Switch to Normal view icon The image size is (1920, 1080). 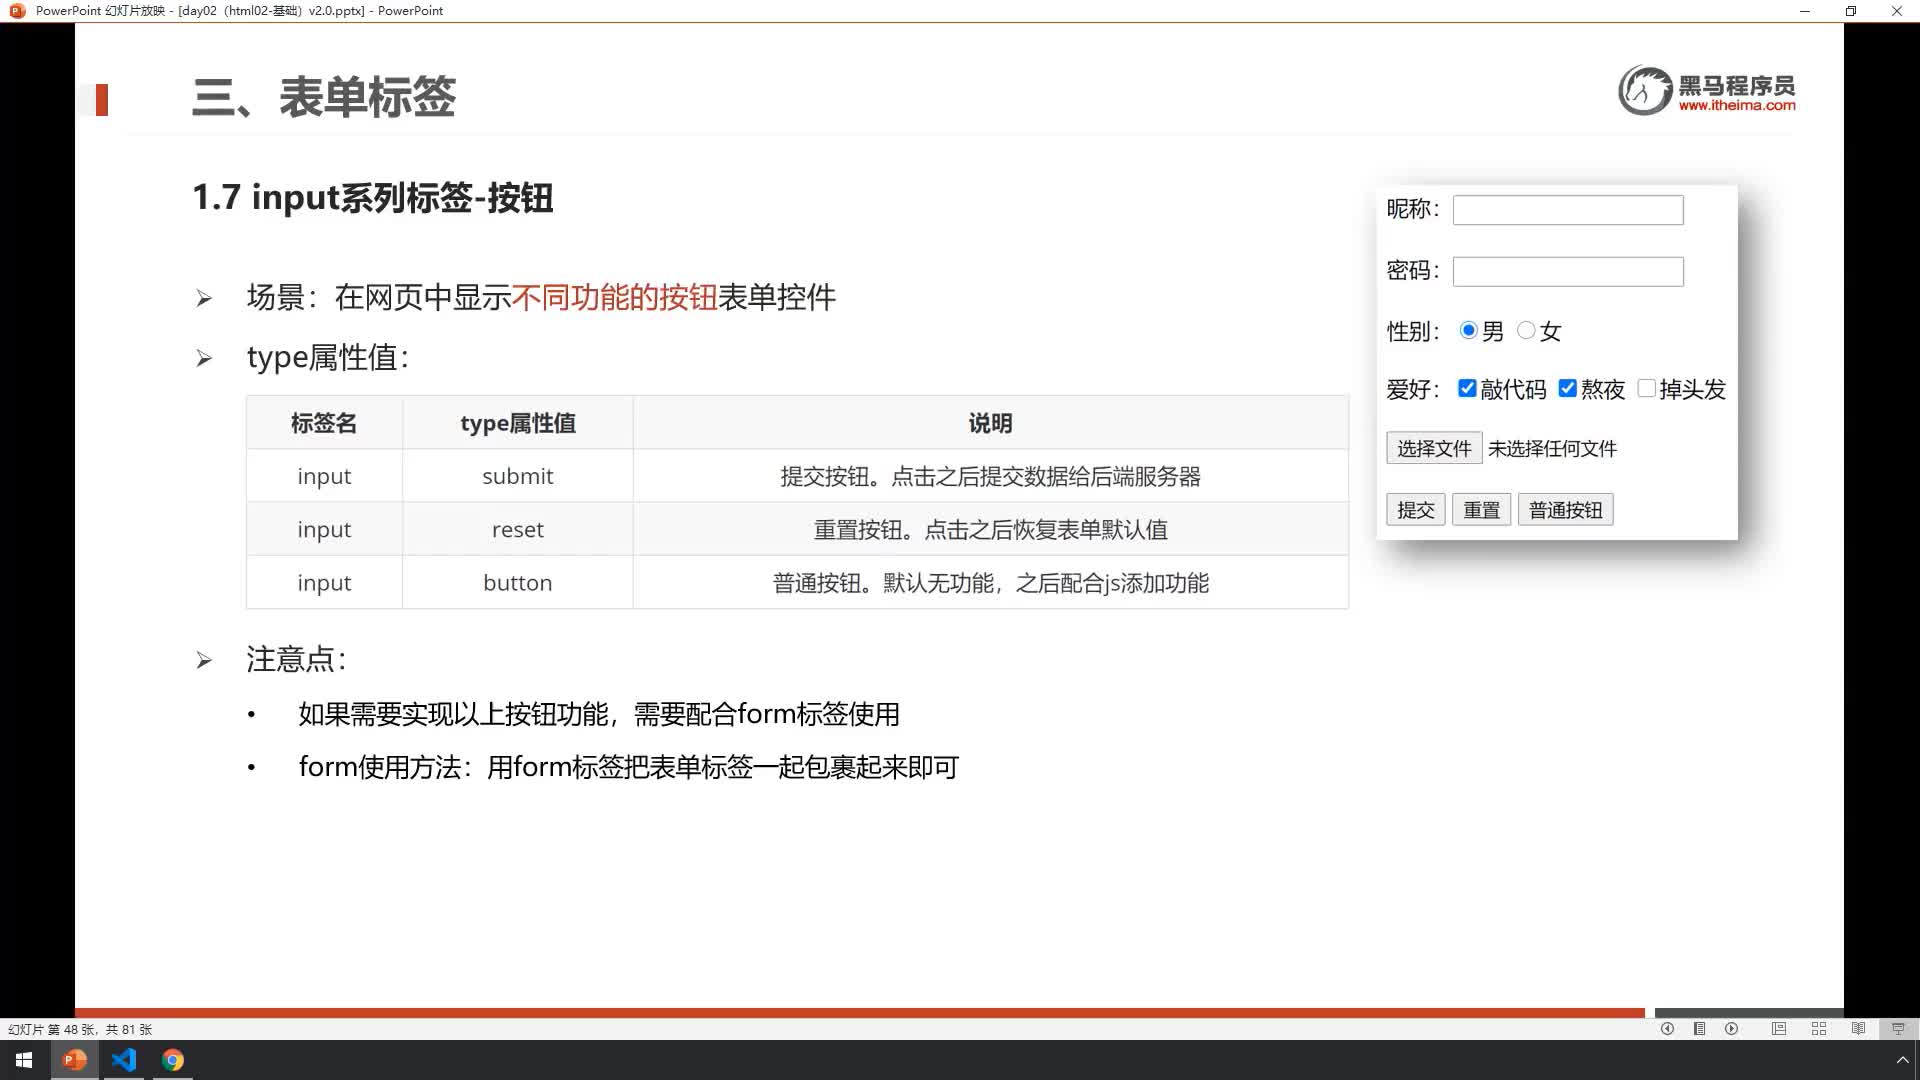pyautogui.click(x=1779, y=1029)
